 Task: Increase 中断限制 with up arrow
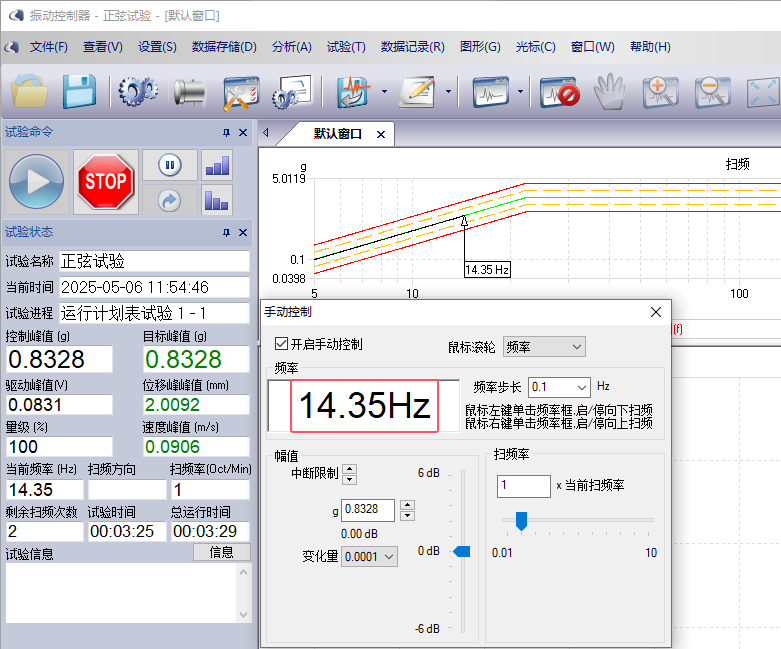click(x=350, y=469)
